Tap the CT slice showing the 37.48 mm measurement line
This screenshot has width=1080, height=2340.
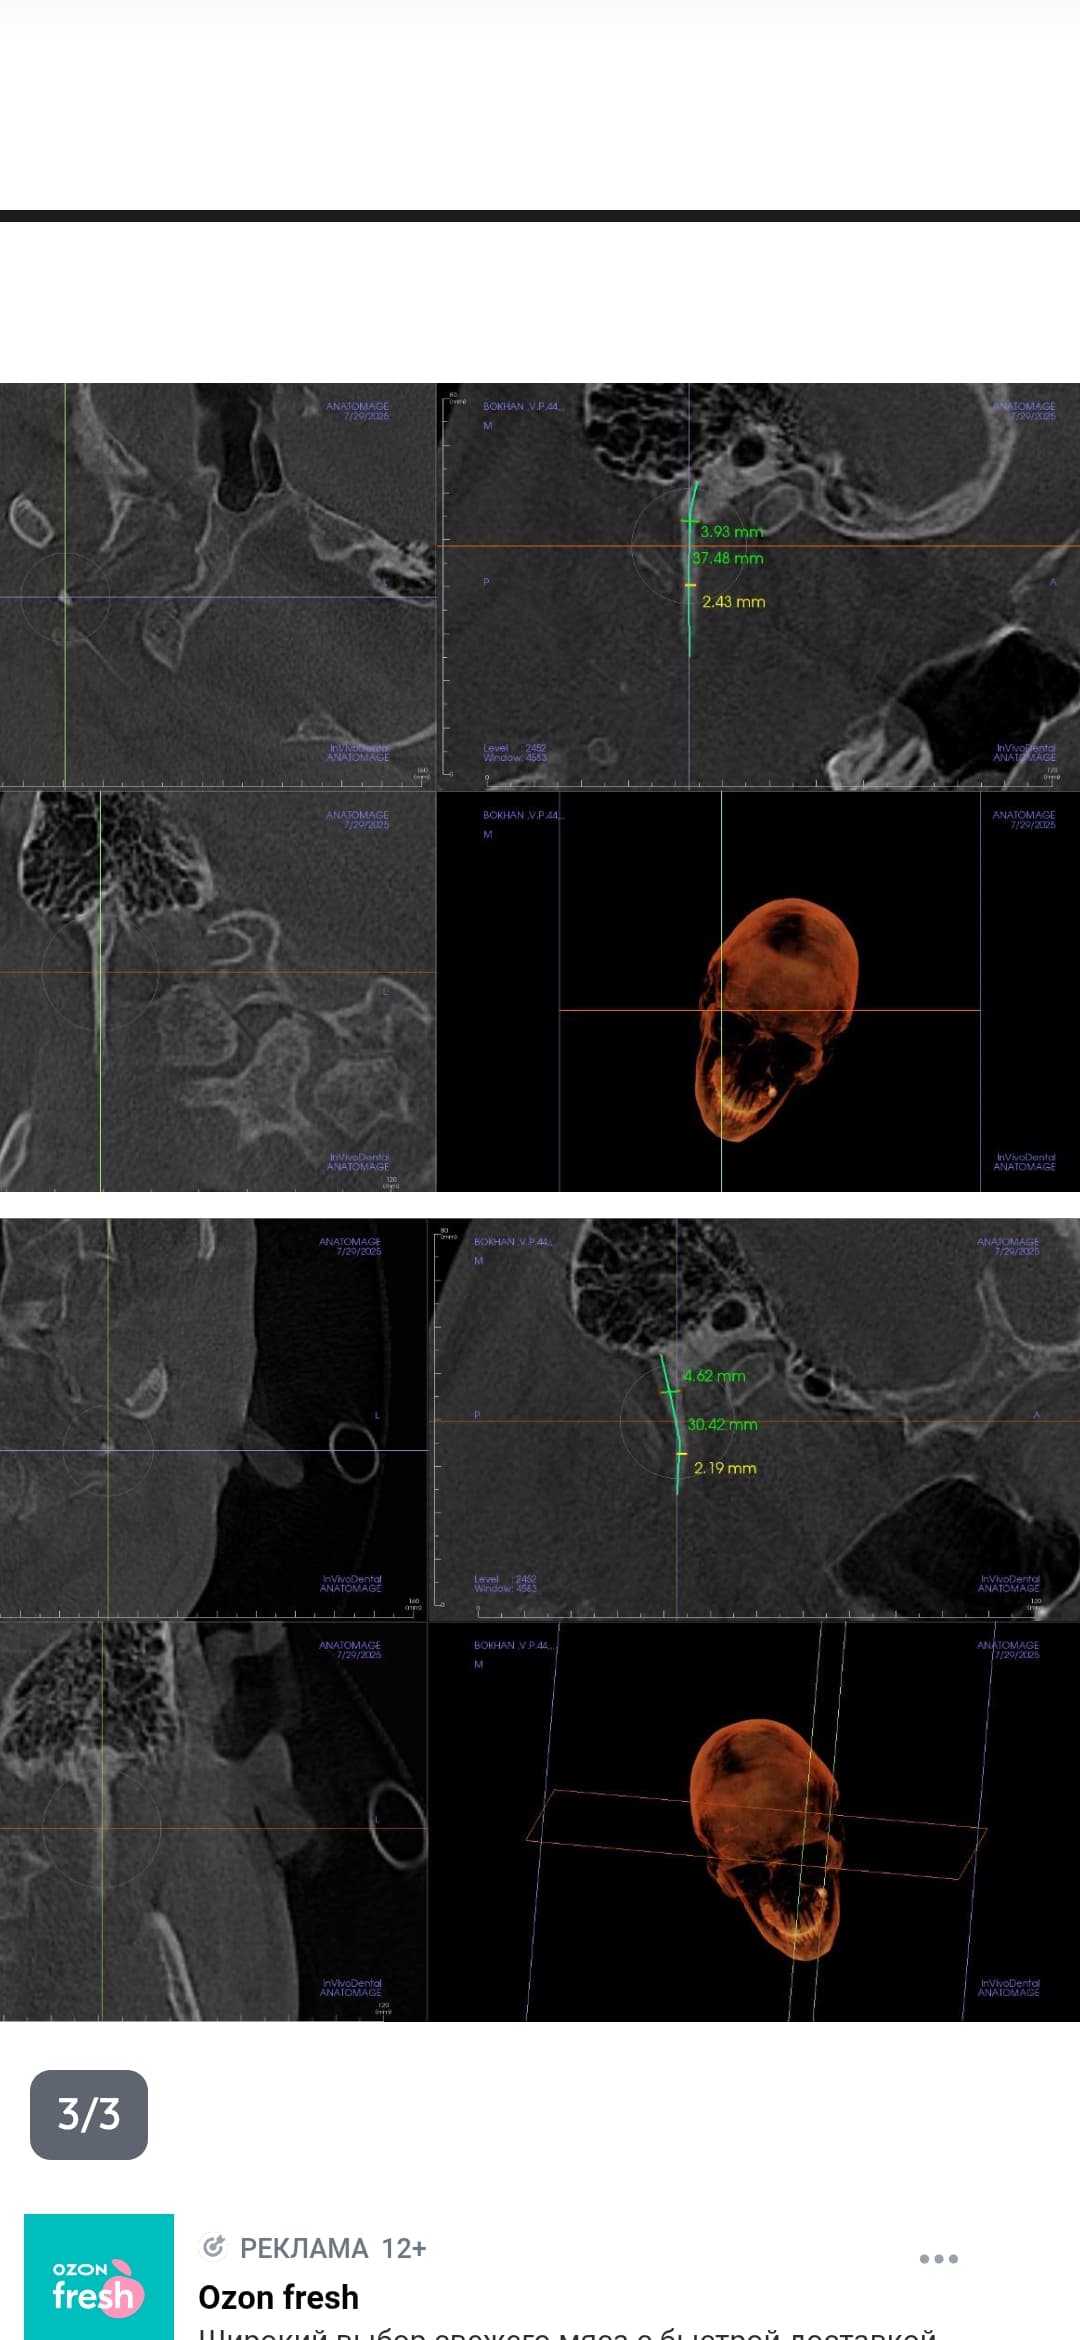(758, 586)
